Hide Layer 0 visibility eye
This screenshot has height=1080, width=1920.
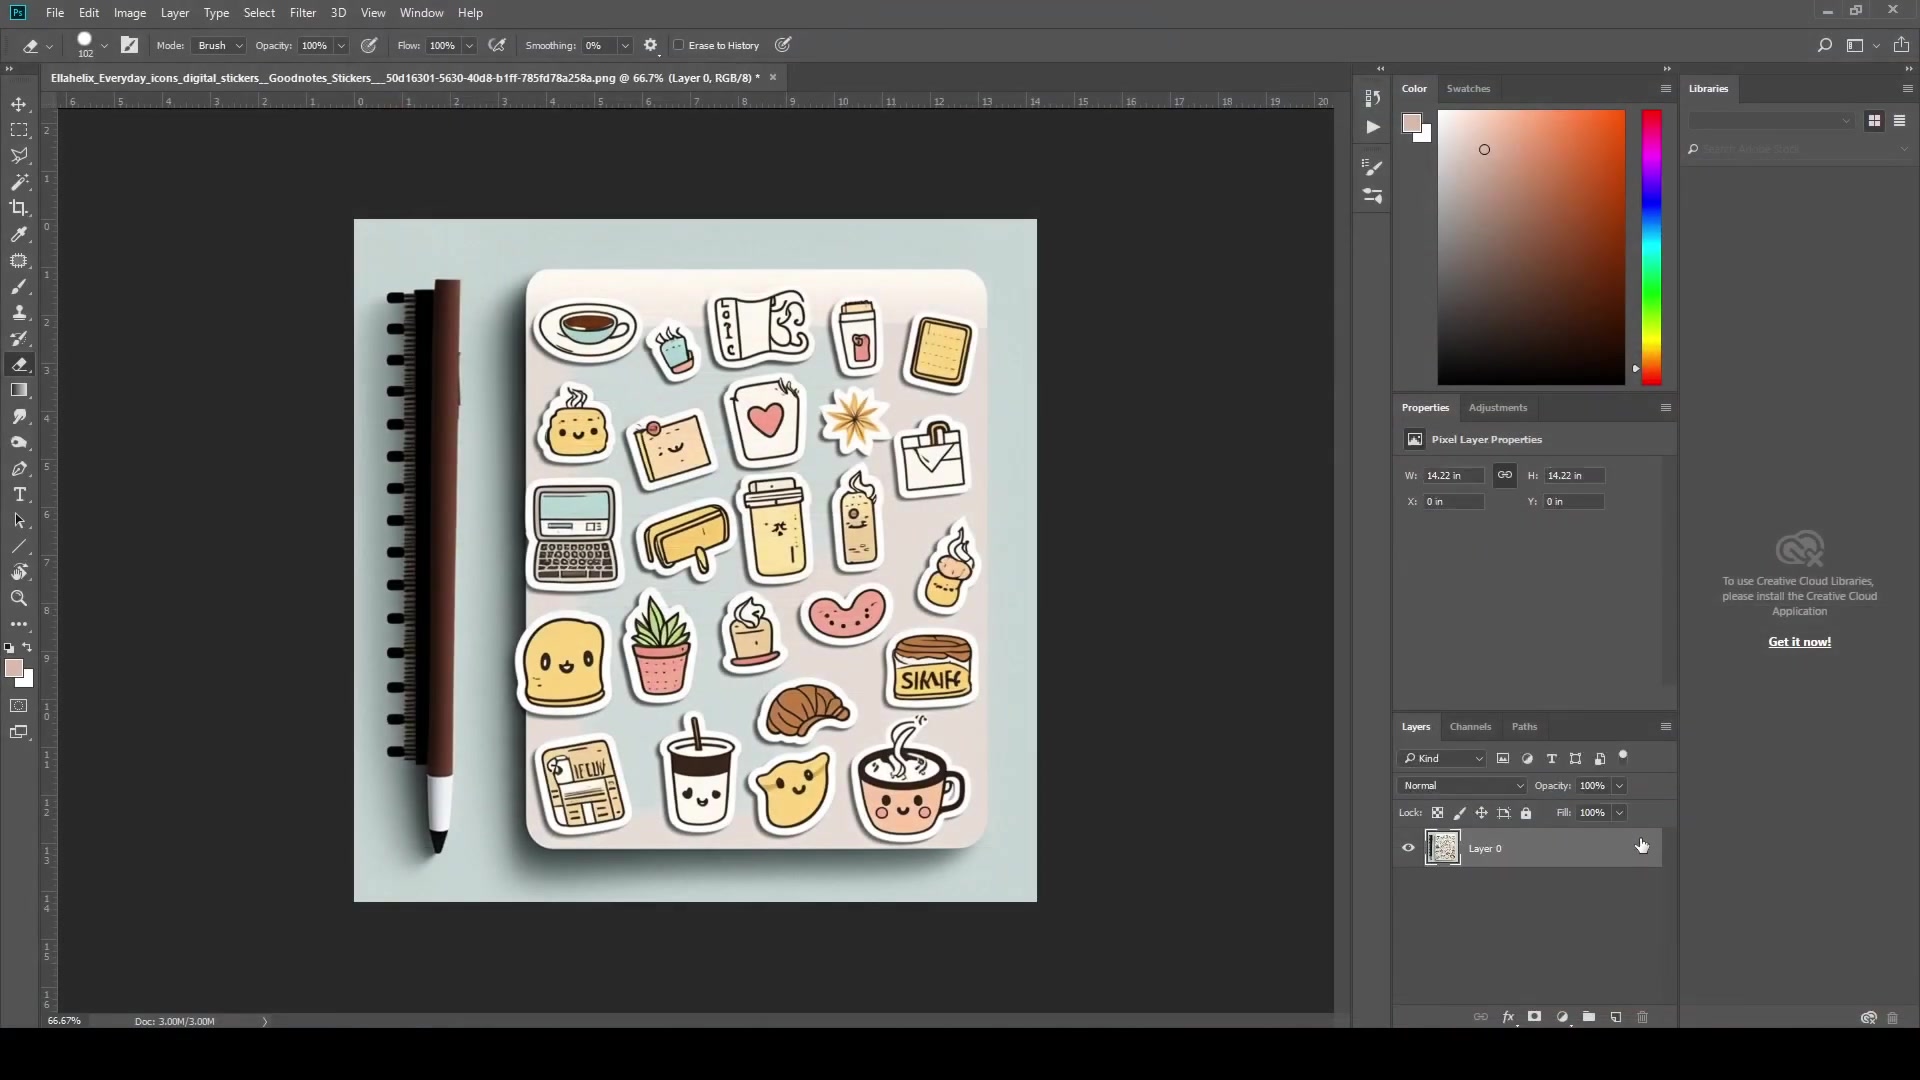tap(1408, 848)
